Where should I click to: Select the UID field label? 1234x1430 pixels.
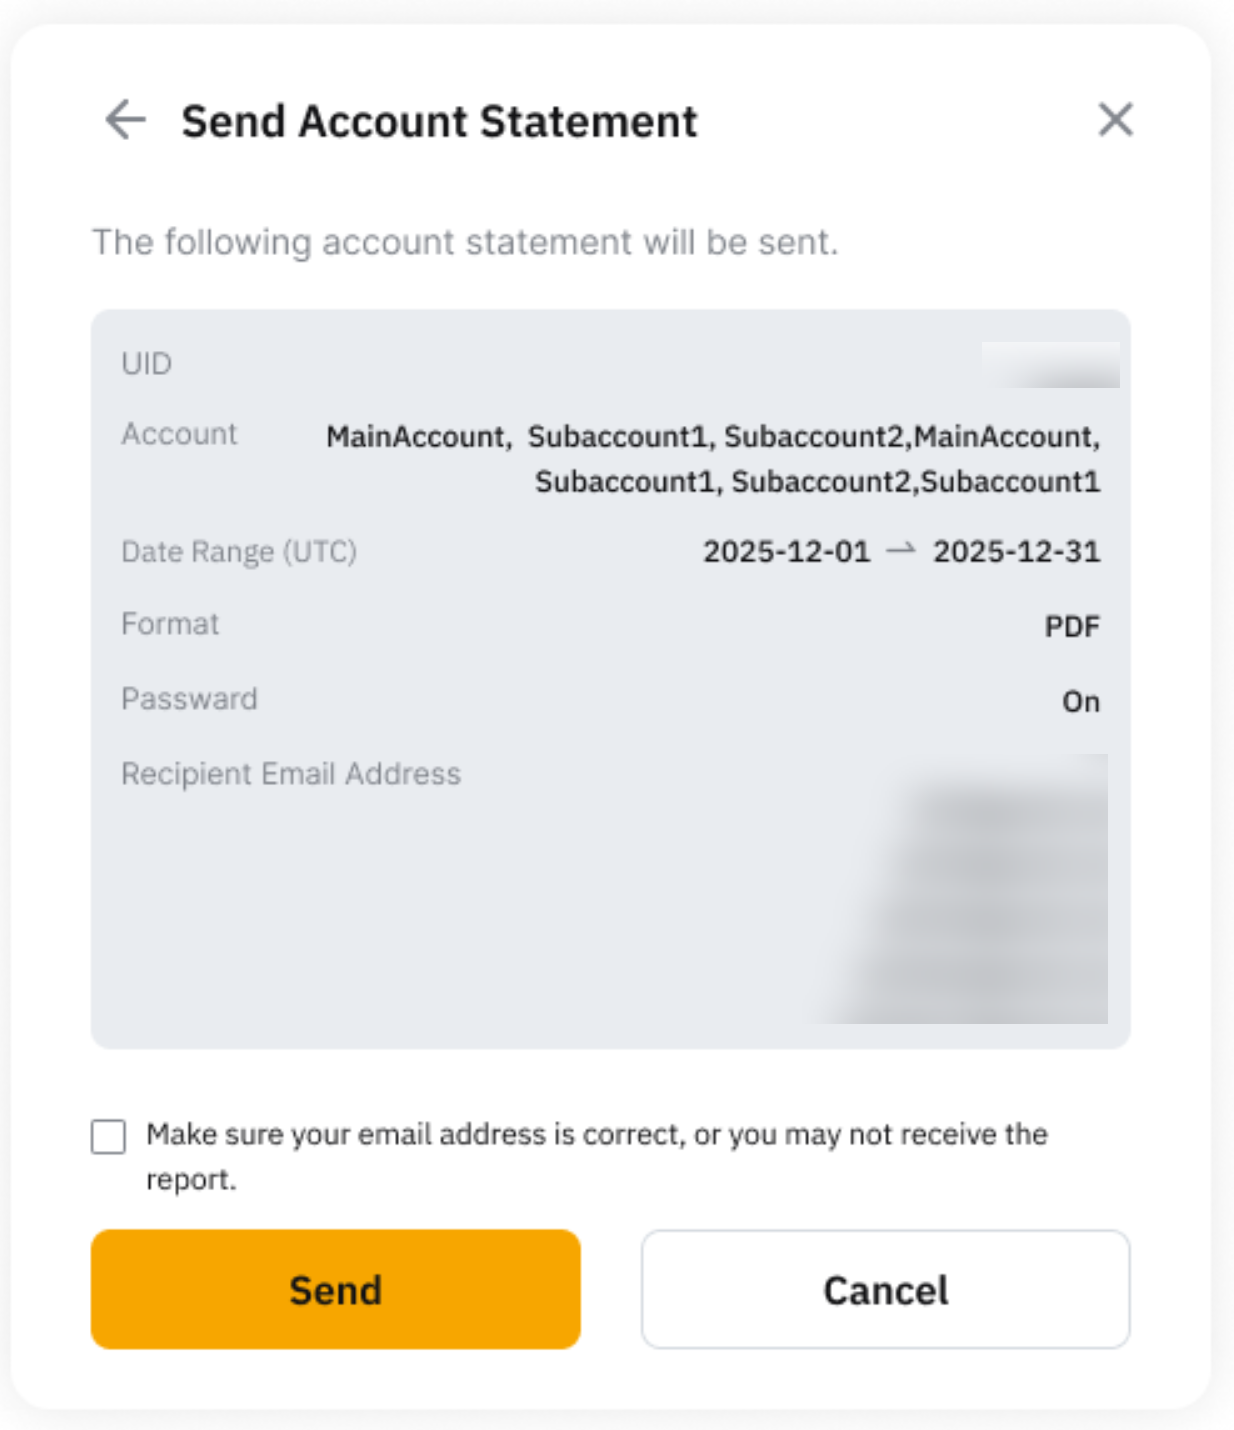click(x=146, y=364)
